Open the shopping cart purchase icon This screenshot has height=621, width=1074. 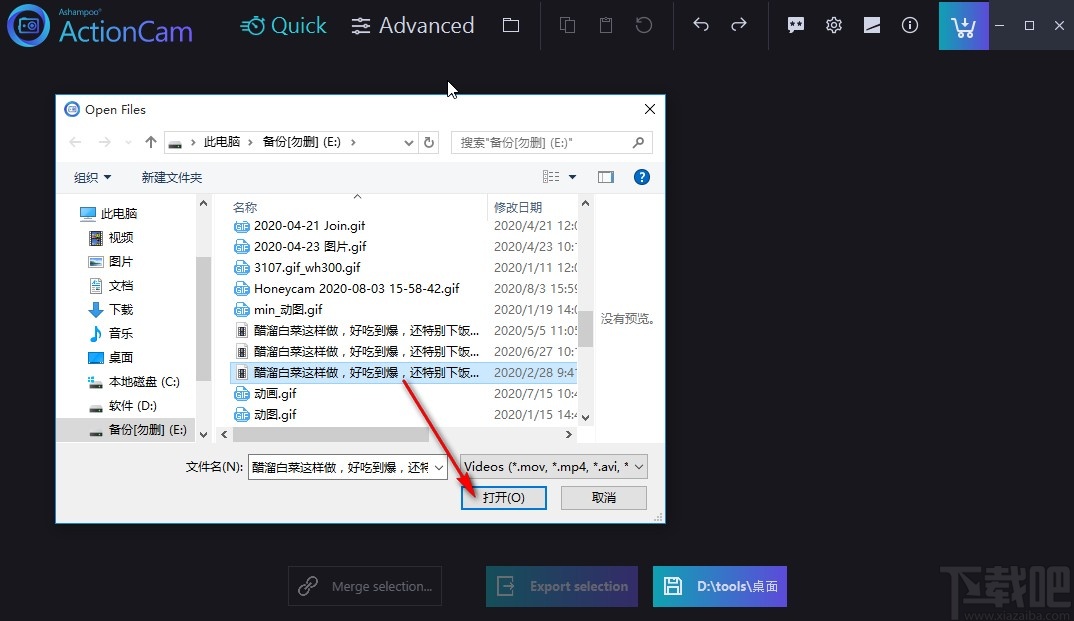pyautogui.click(x=963, y=25)
